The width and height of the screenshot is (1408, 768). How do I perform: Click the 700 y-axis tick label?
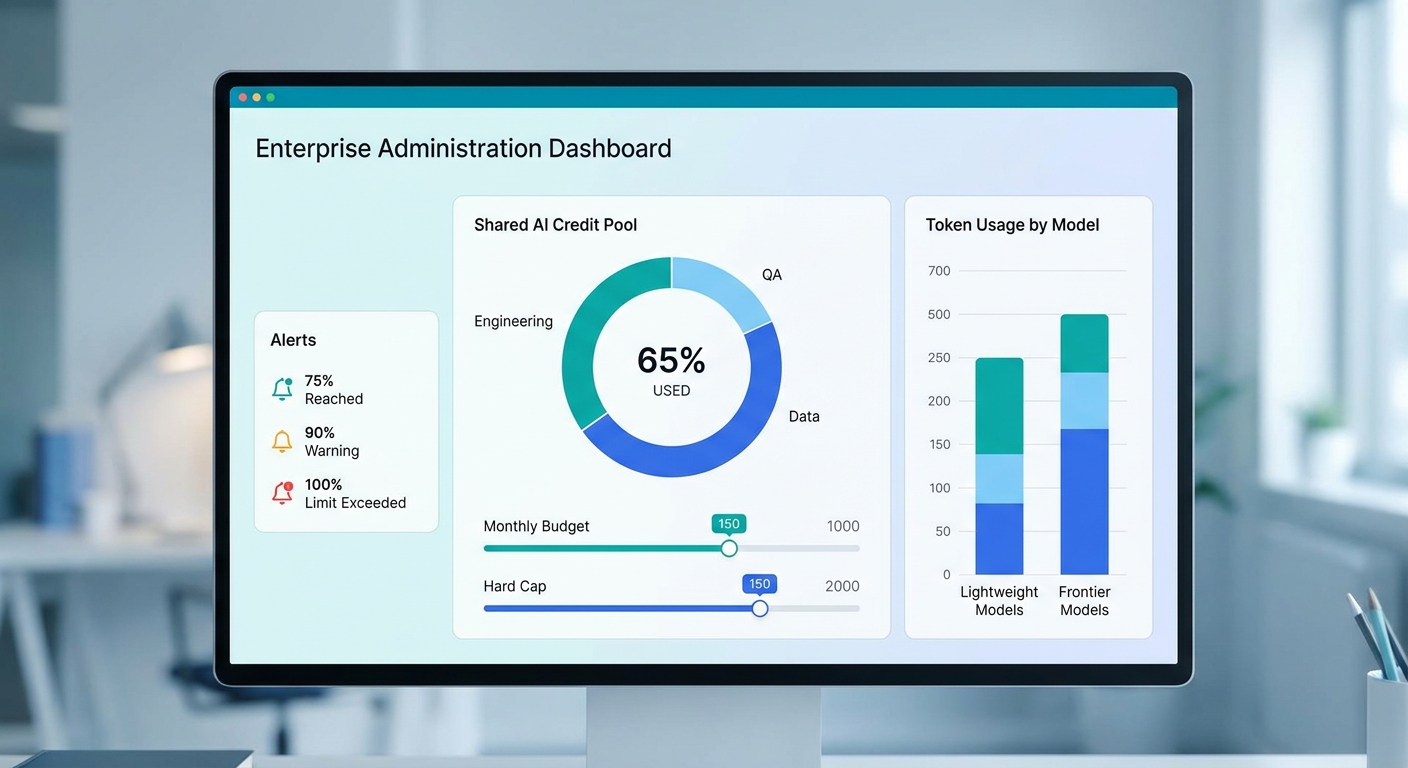(x=939, y=271)
